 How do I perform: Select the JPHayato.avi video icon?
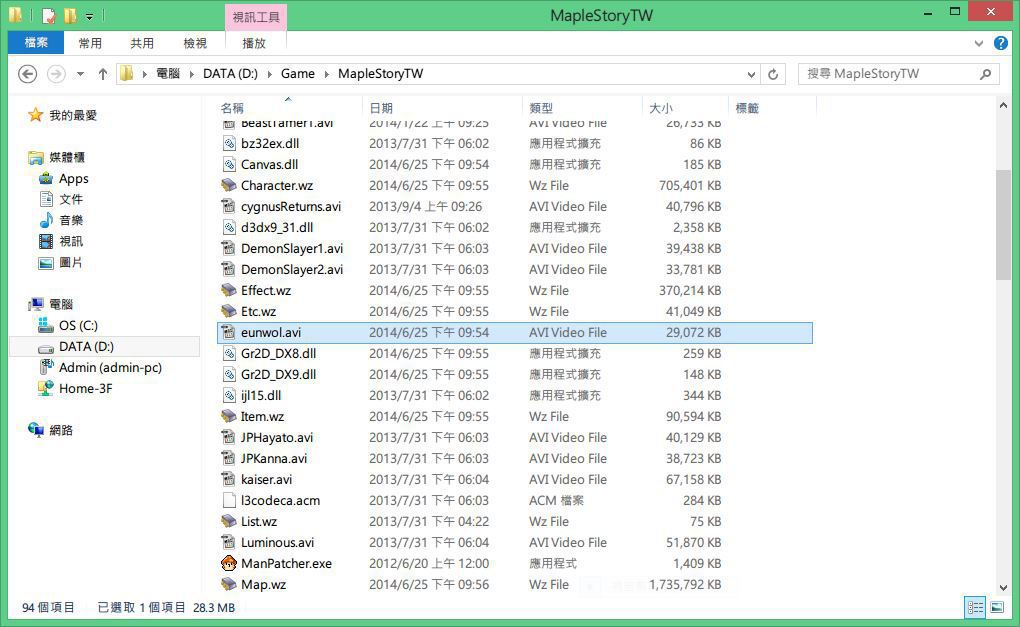click(229, 438)
